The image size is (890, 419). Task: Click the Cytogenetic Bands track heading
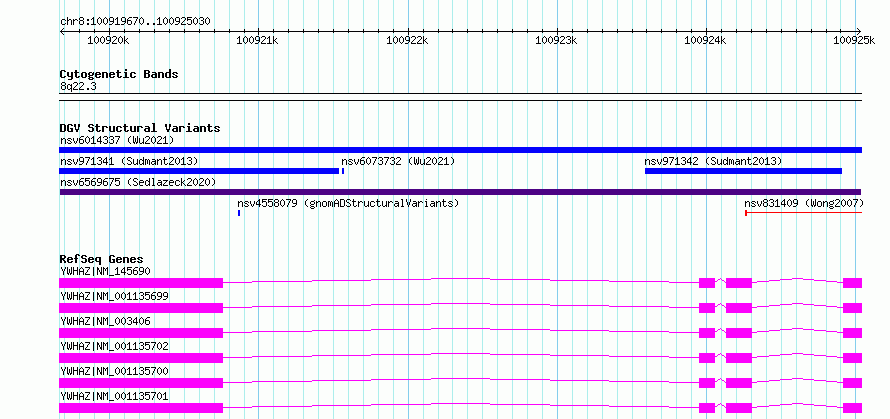click(x=119, y=74)
